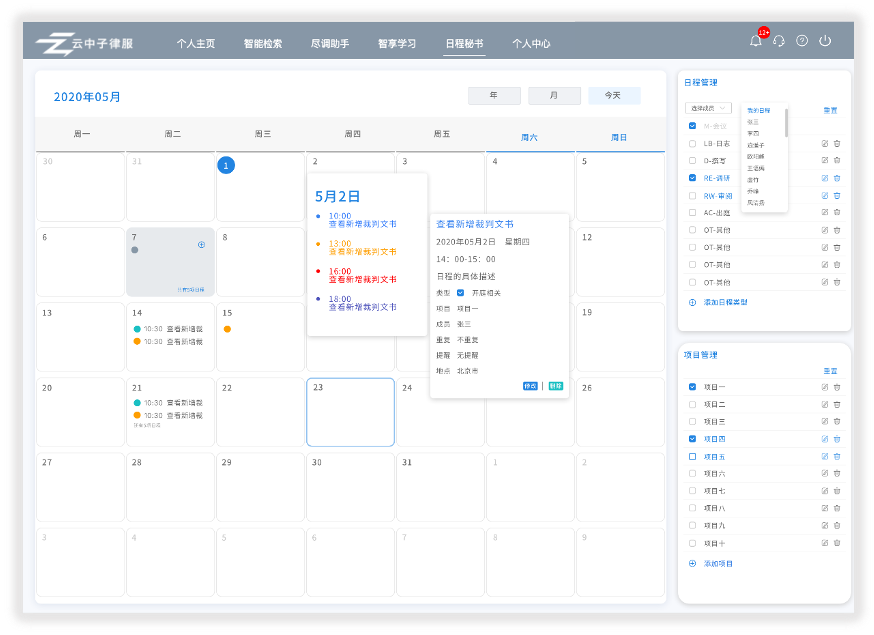874x635 pixels.
Task: Delete the AC-出庭 schedule type
Action: tap(837, 212)
